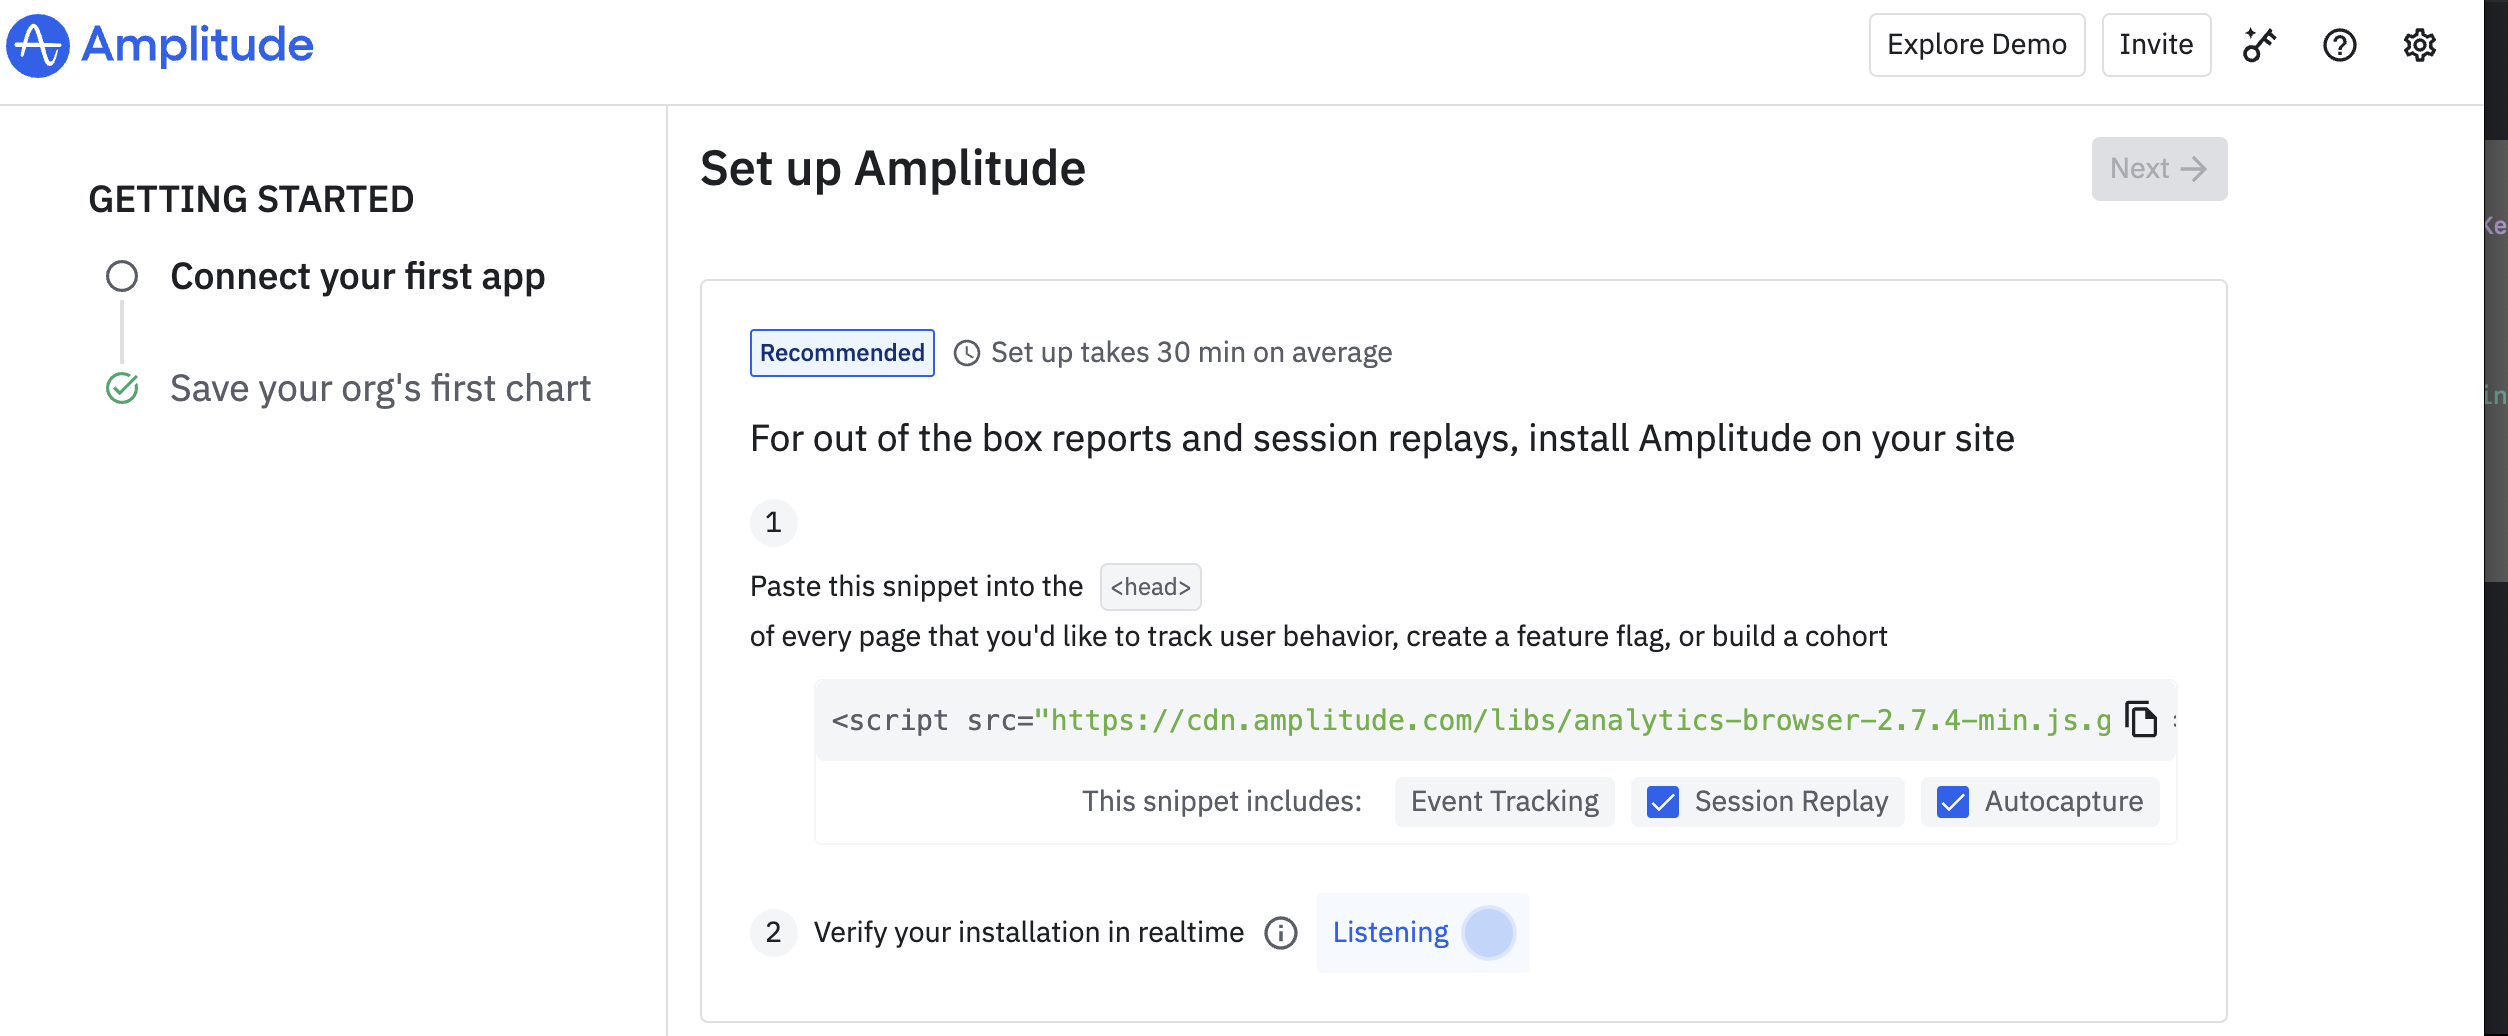Click the info icon beside Verify installation
The height and width of the screenshot is (1036, 2508).
click(1280, 933)
